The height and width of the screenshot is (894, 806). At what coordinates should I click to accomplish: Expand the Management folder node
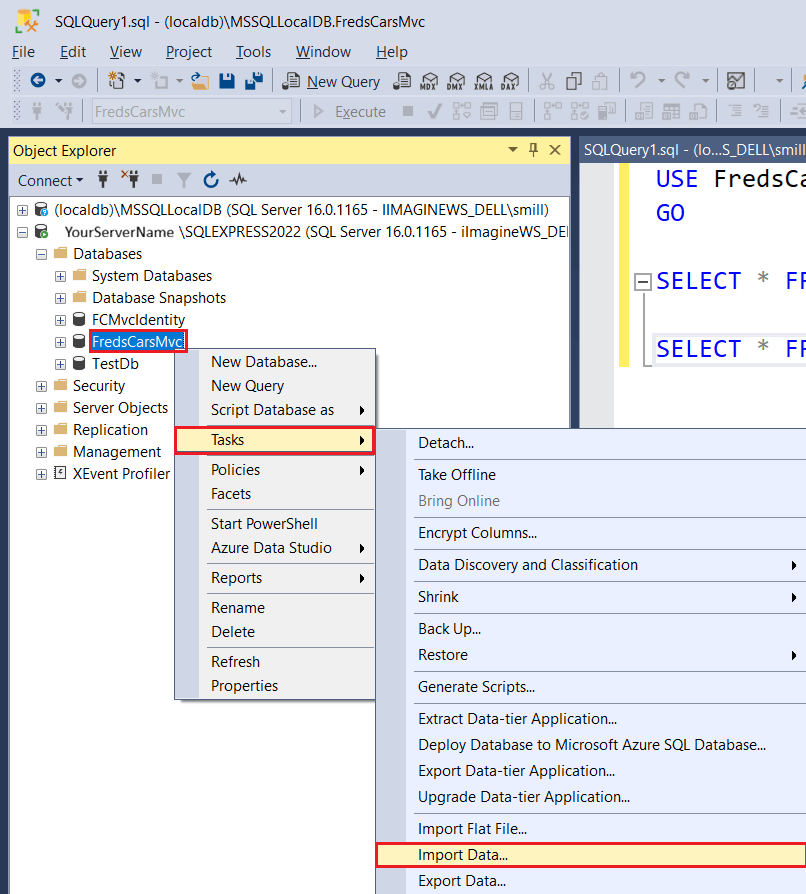(41, 453)
